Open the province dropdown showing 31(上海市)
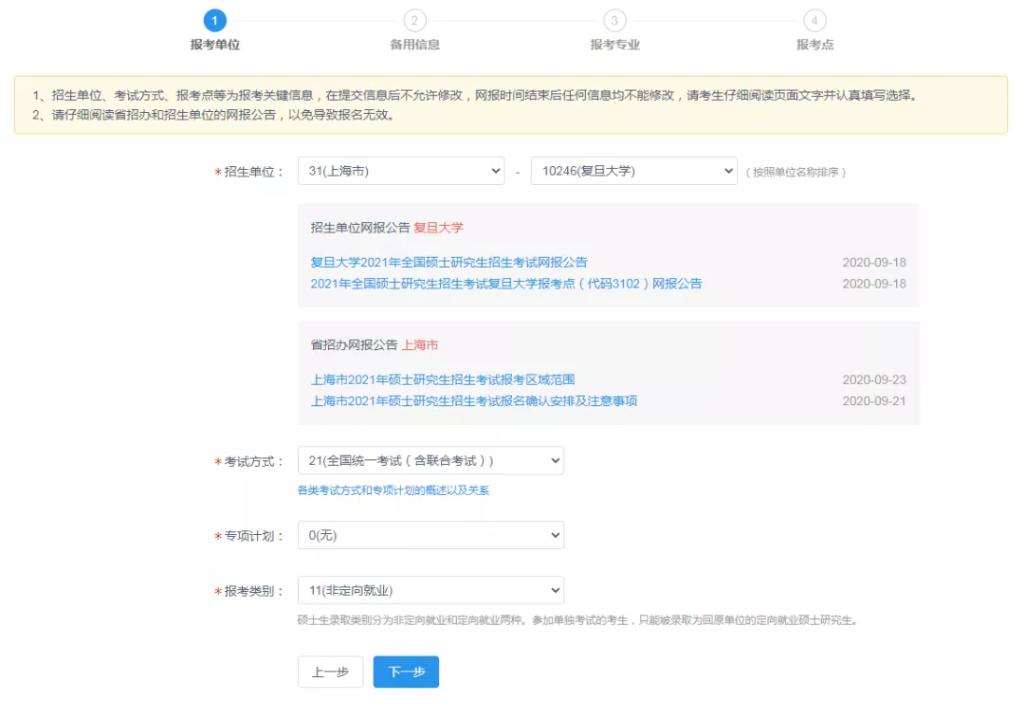The width and height of the screenshot is (1024, 719). coord(401,171)
